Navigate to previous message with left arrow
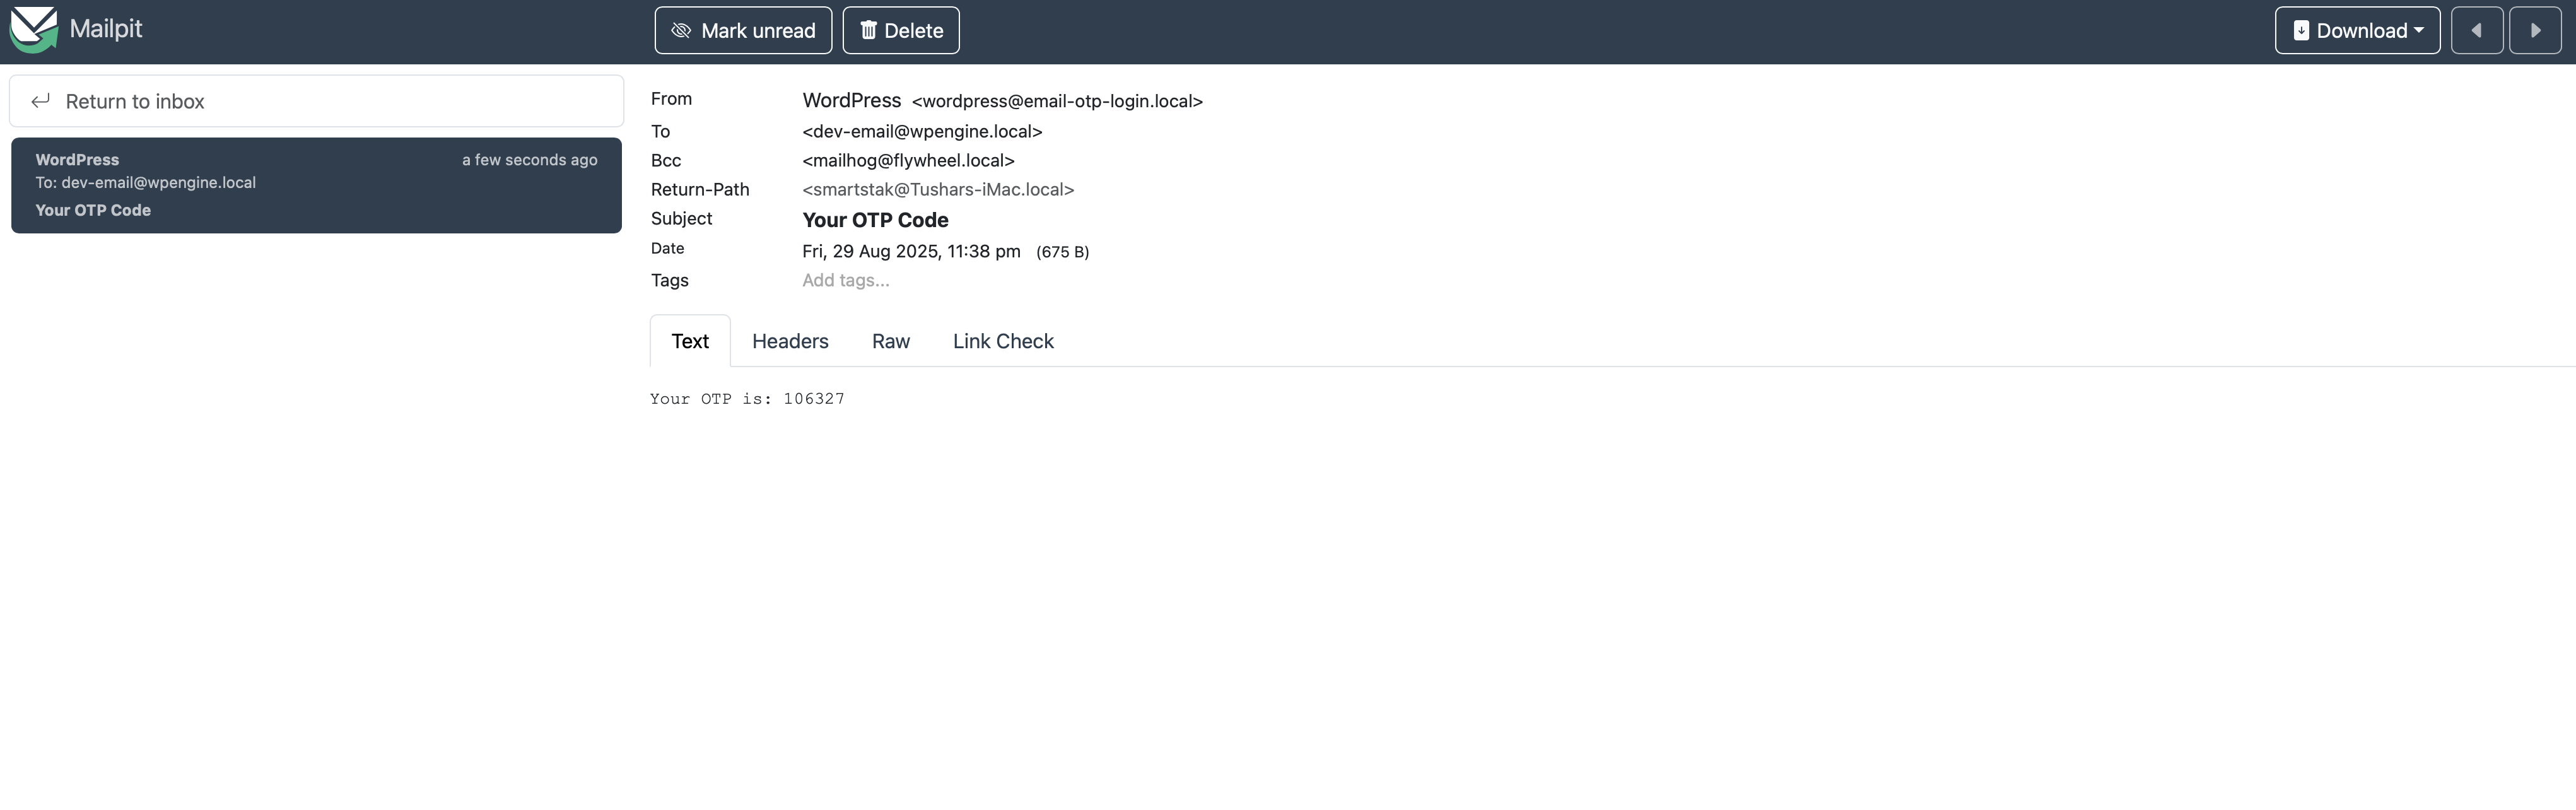2576x810 pixels. point(2478,30)
